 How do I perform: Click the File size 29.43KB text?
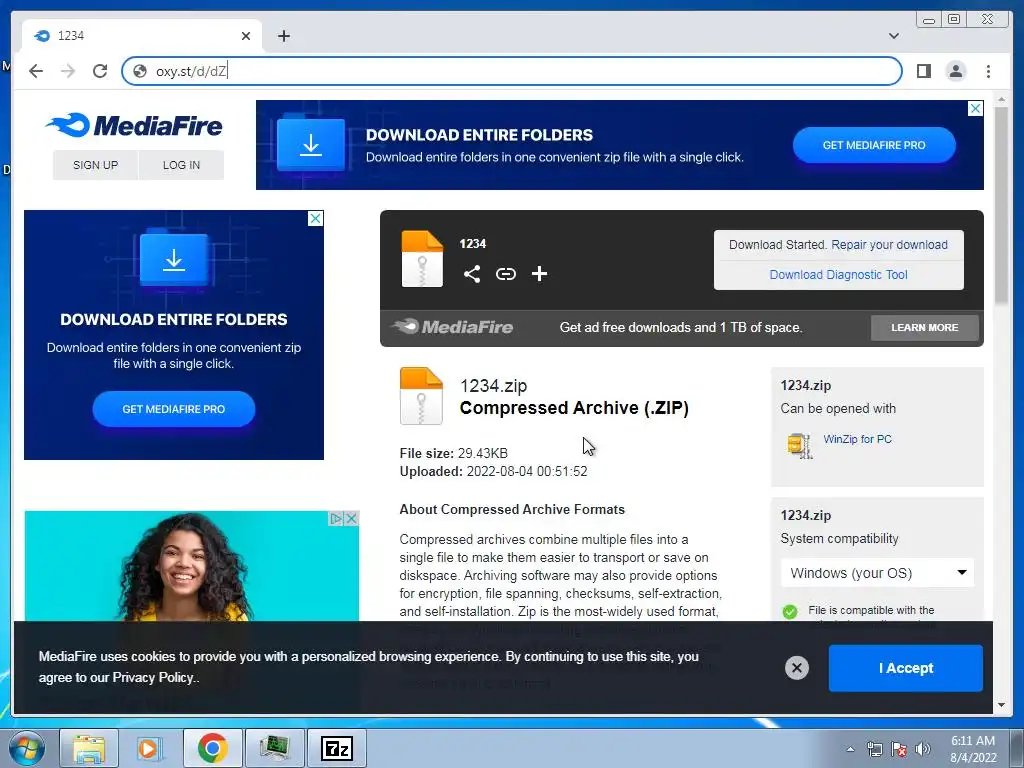(453, 453)
